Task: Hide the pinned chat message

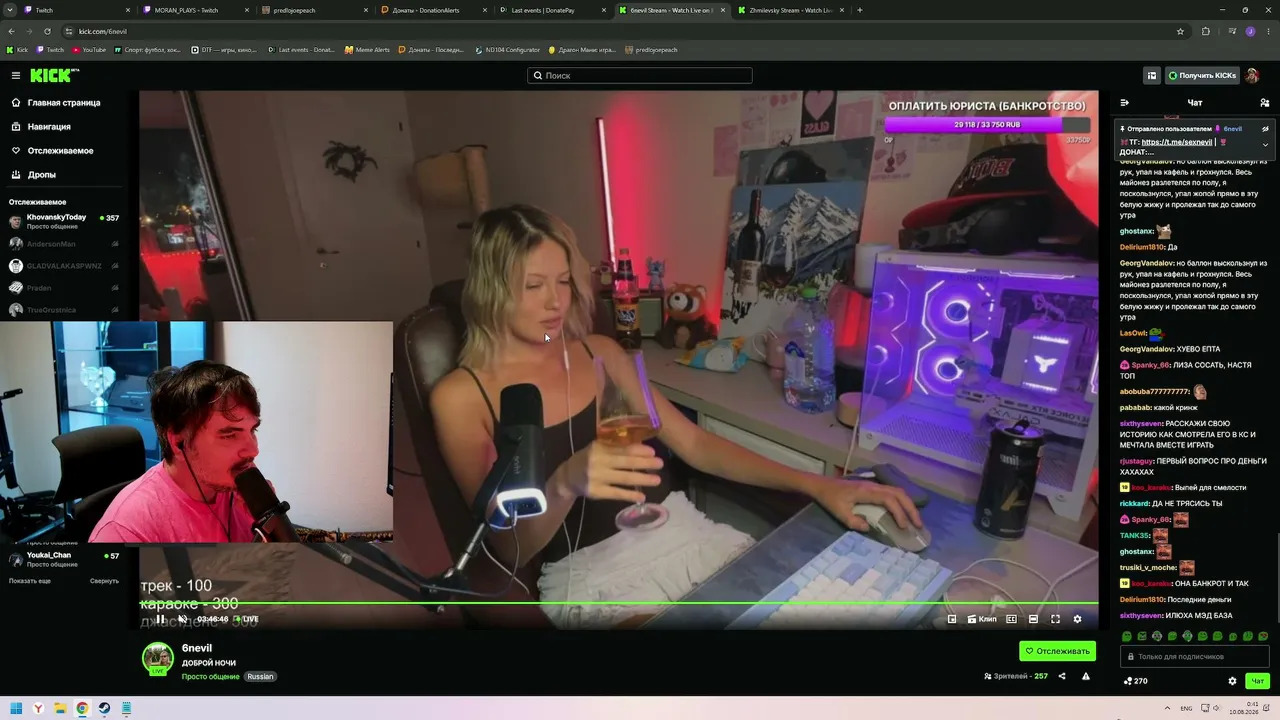Action: click(1265, 129)
